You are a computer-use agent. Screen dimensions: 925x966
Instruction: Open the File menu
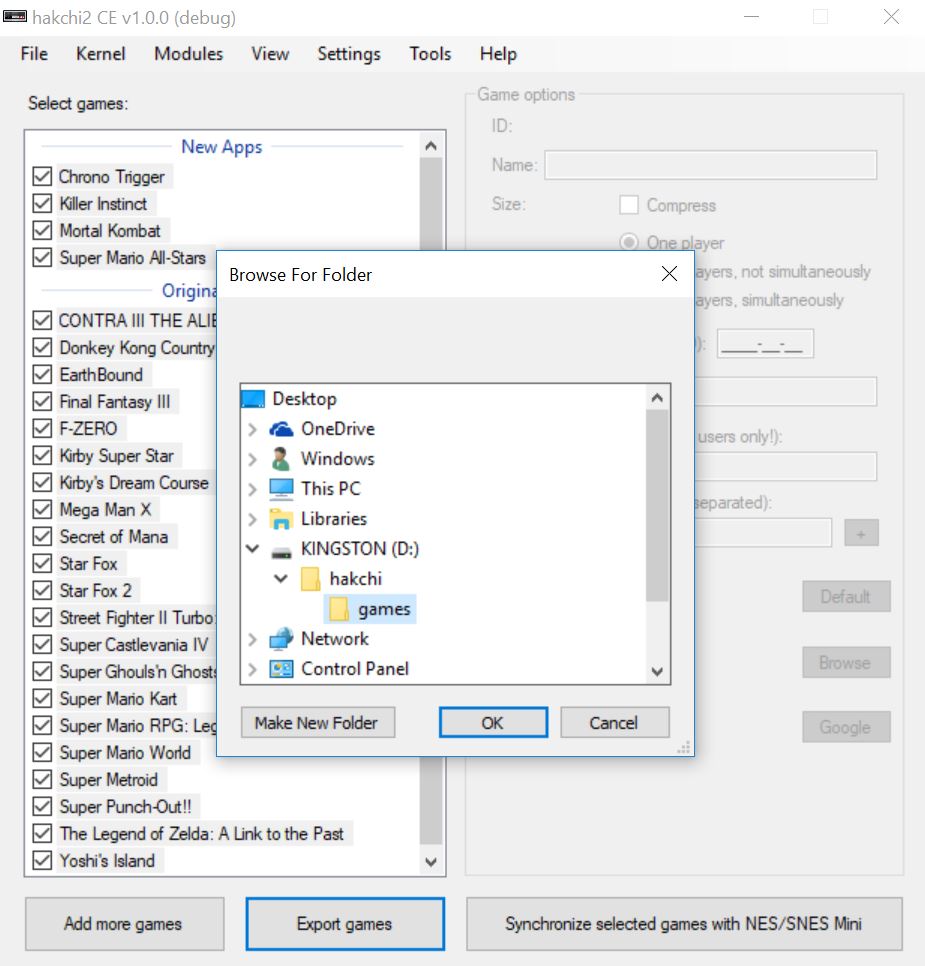[x=34, y=54]
